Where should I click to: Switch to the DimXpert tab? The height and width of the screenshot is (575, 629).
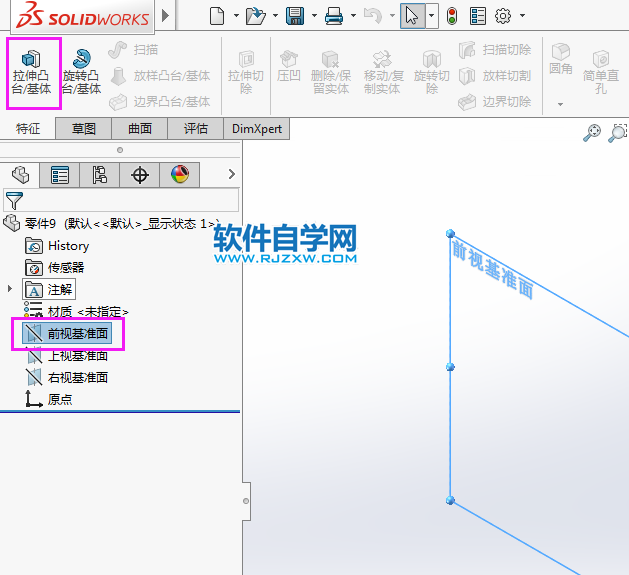coord(257,129)
